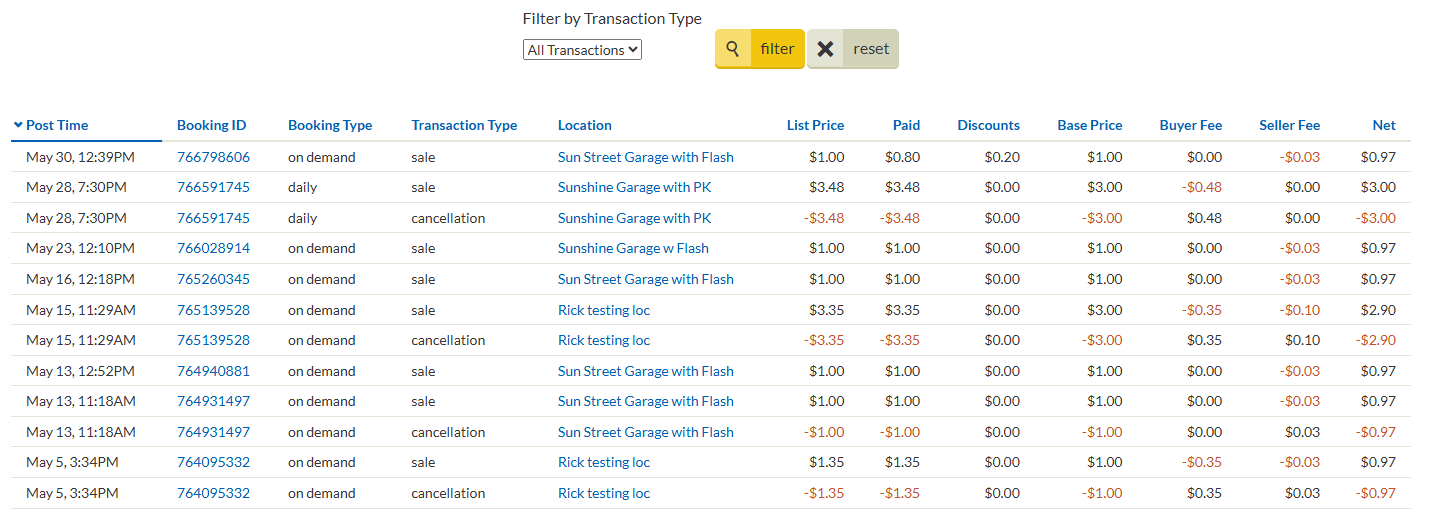Sort by Booking Type column header

tap(330, 125)
